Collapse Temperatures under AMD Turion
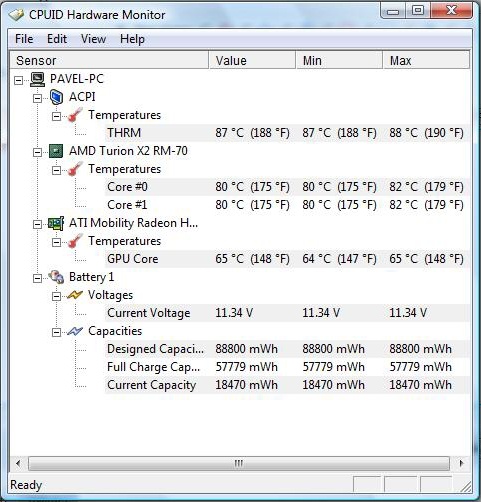This screenshot has height=502, width=481. point(56,170)
